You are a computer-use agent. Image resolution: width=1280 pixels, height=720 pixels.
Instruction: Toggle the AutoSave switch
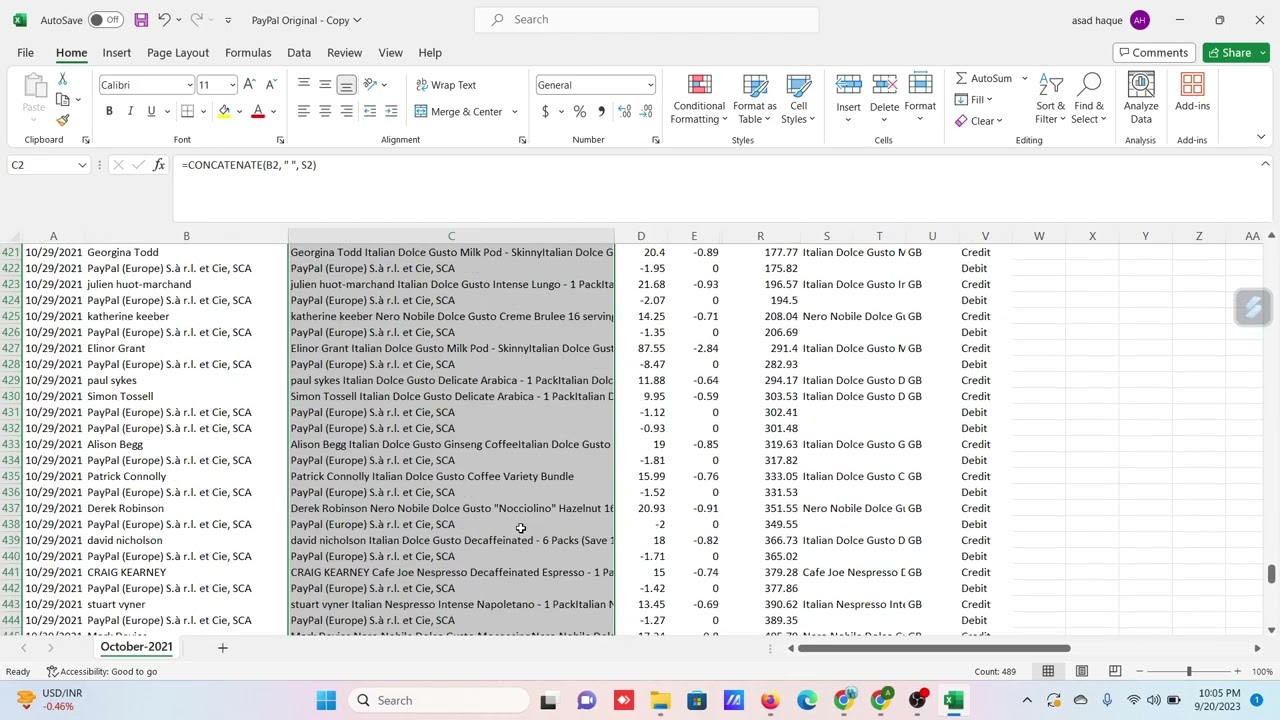point(105,20)
